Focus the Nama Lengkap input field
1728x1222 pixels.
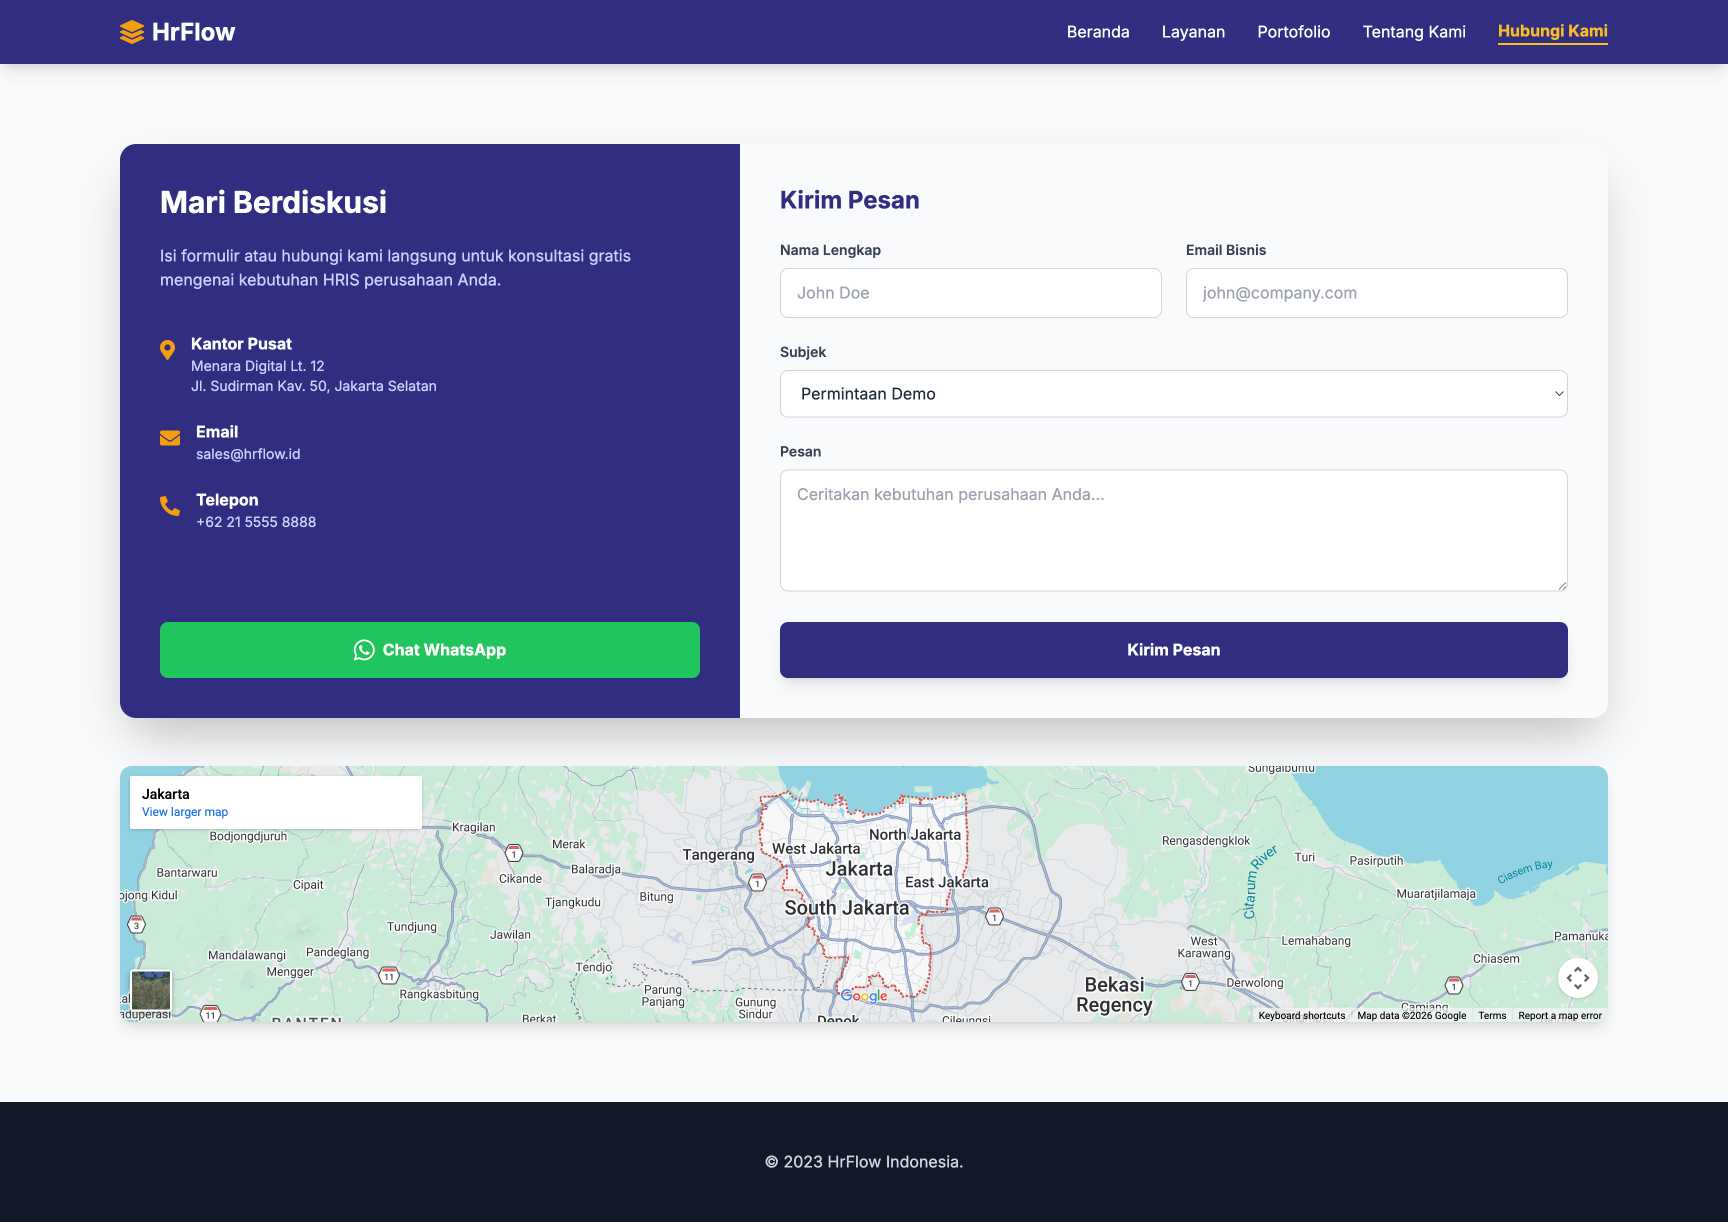tap(970, 293)
